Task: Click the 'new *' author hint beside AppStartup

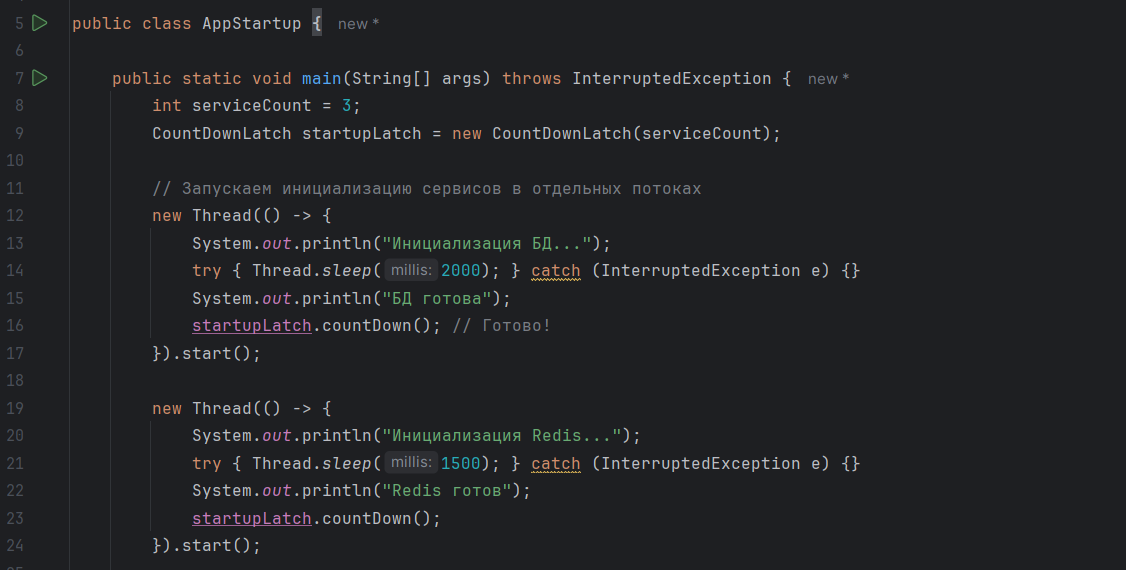Action: pyautogui.click(x=358, y=24)
